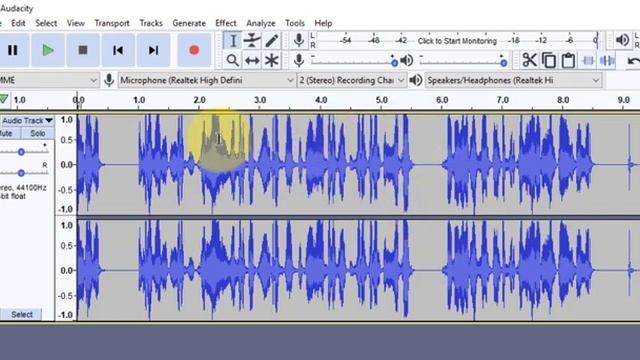
Task: Click the playback meter speaker icon
Action: tap(622, 40)
